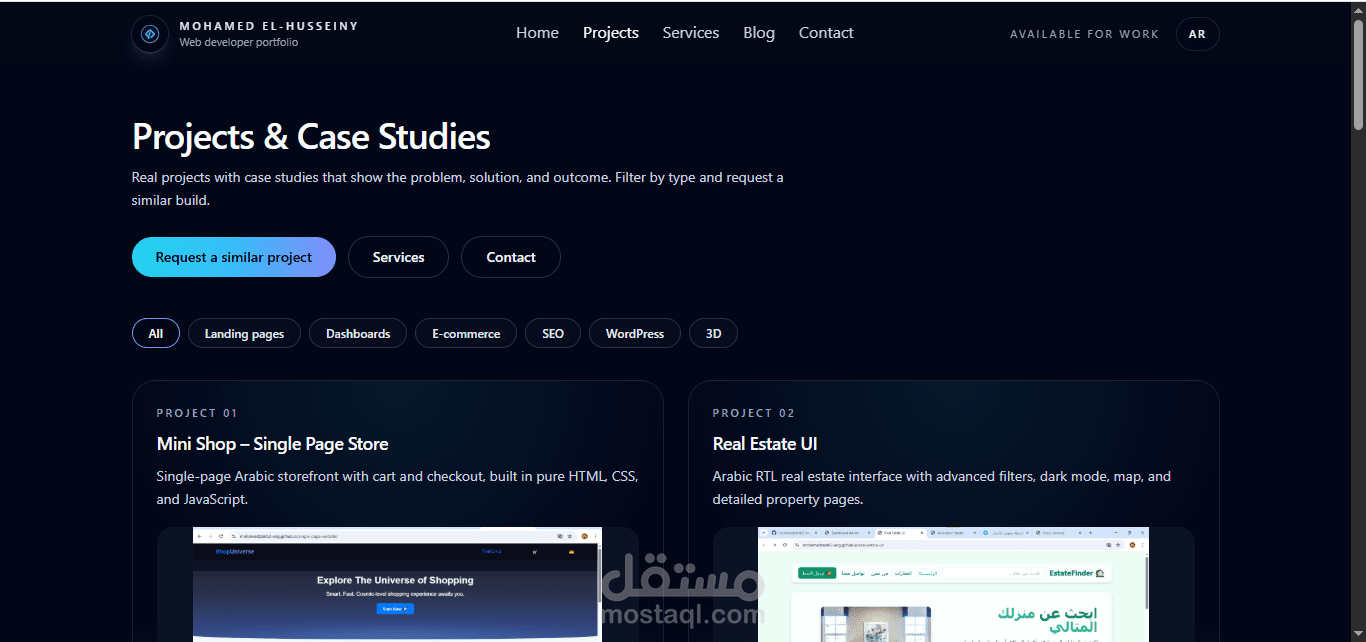Open the Real Estate UI project title
1366x642 pixels.
[x=765, y=444]
